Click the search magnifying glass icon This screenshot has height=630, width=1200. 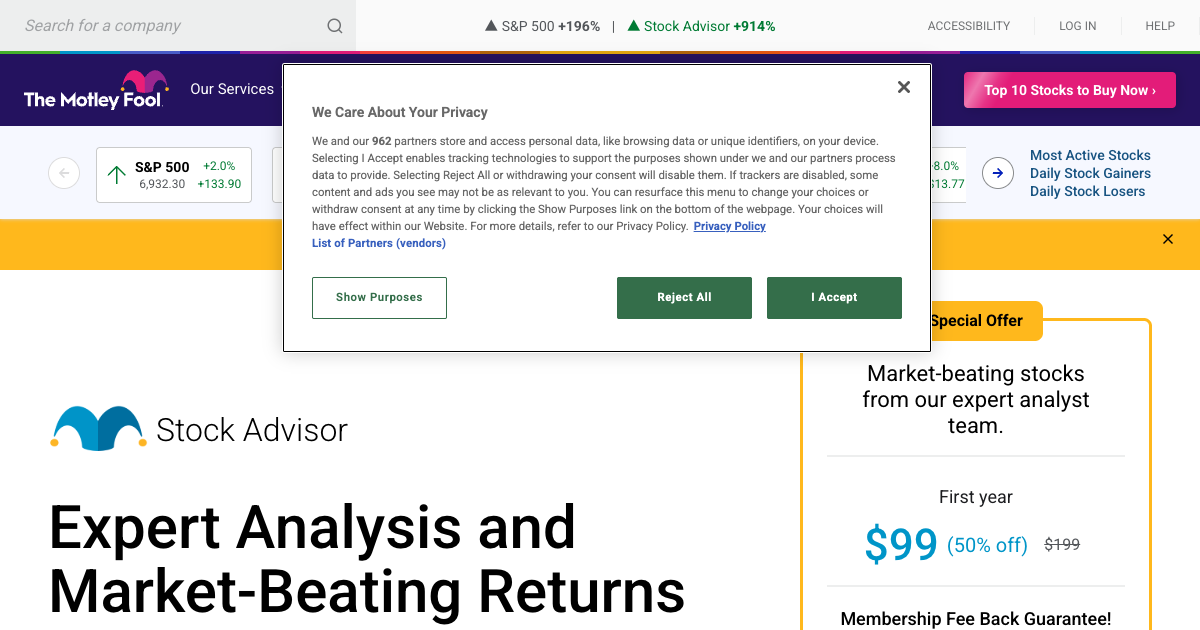click(x=334, y=25)
